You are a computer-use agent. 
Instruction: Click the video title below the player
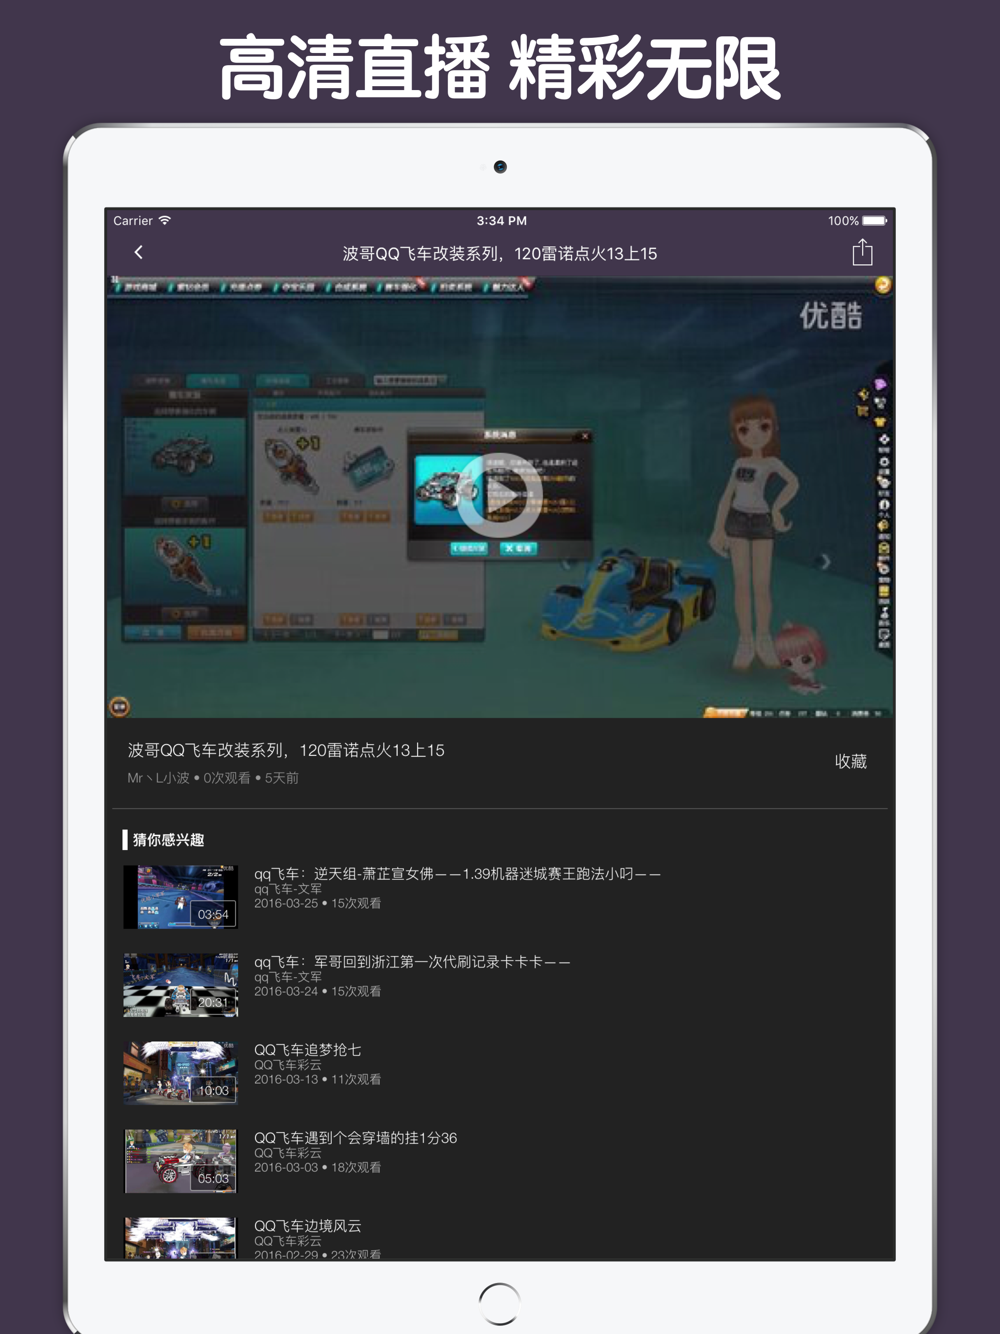286,750
